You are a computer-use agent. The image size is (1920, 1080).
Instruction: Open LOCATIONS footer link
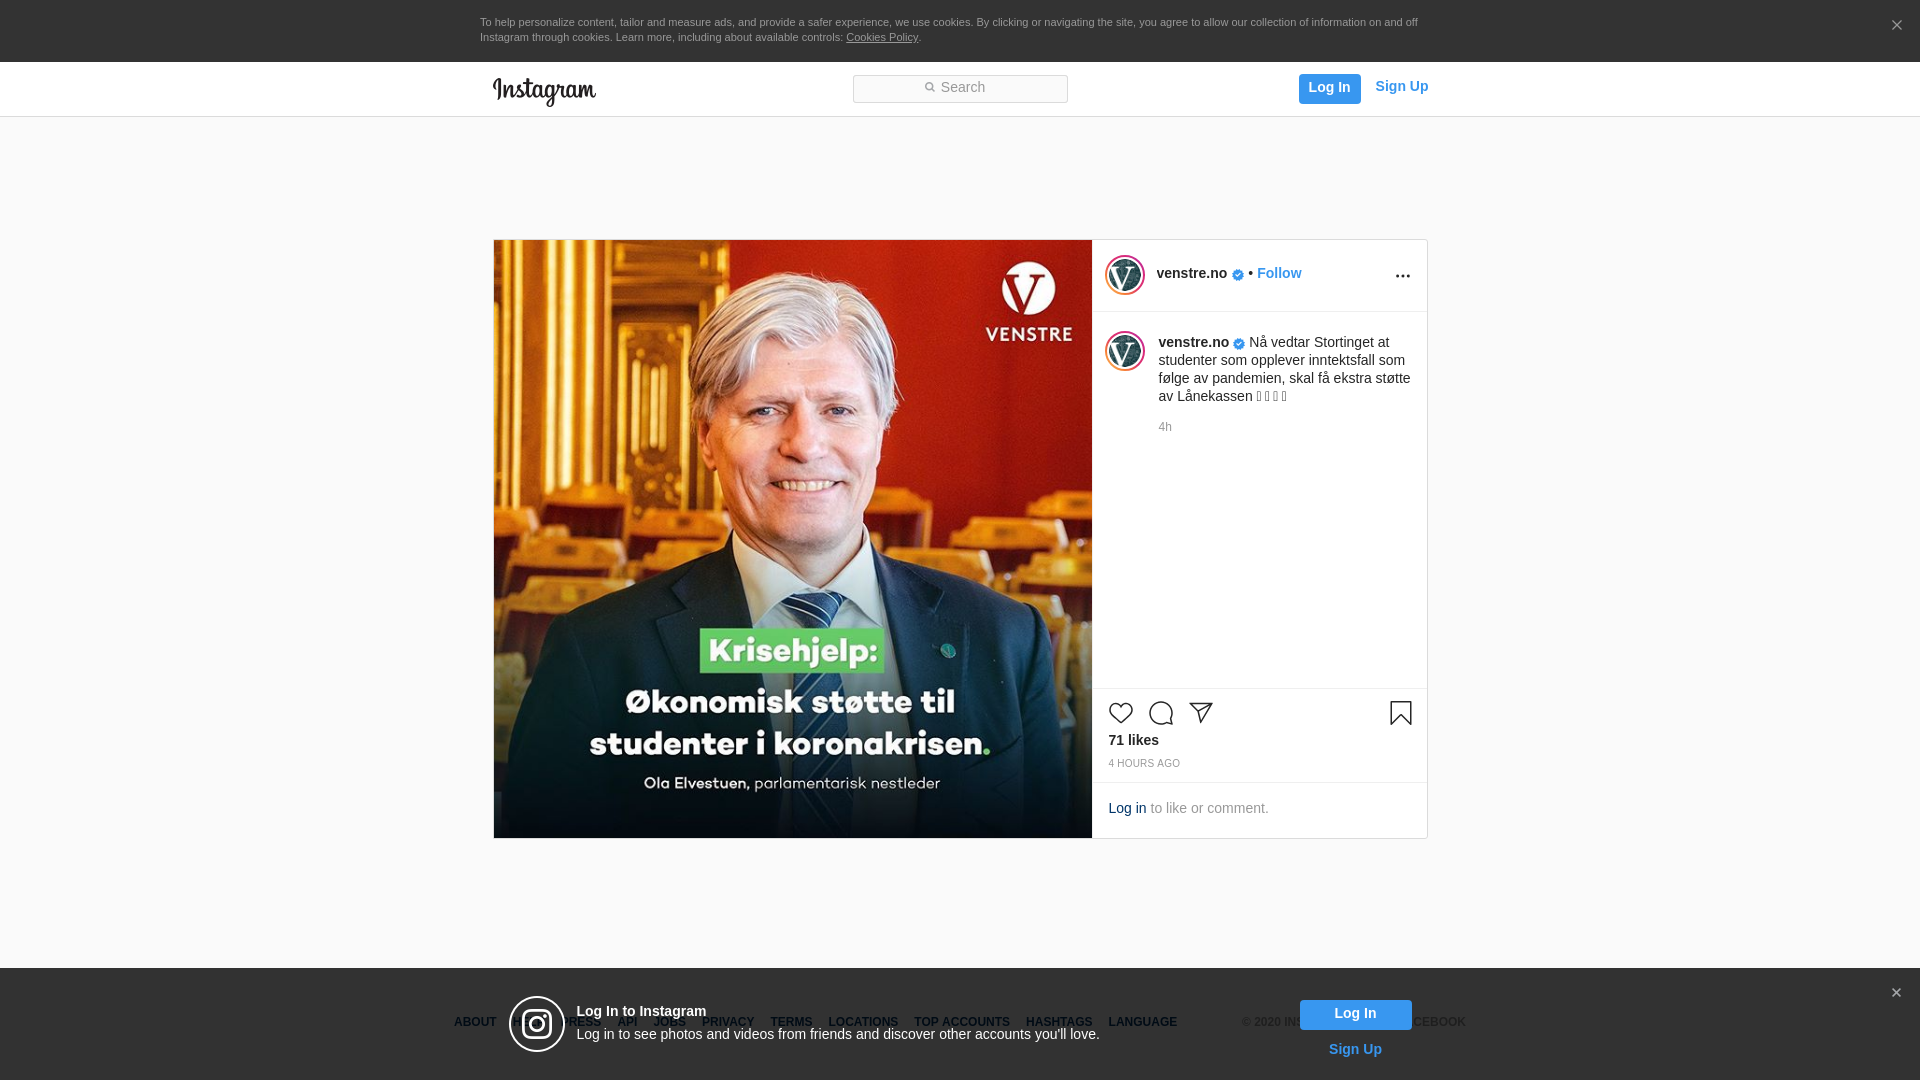click(863, 1022)
